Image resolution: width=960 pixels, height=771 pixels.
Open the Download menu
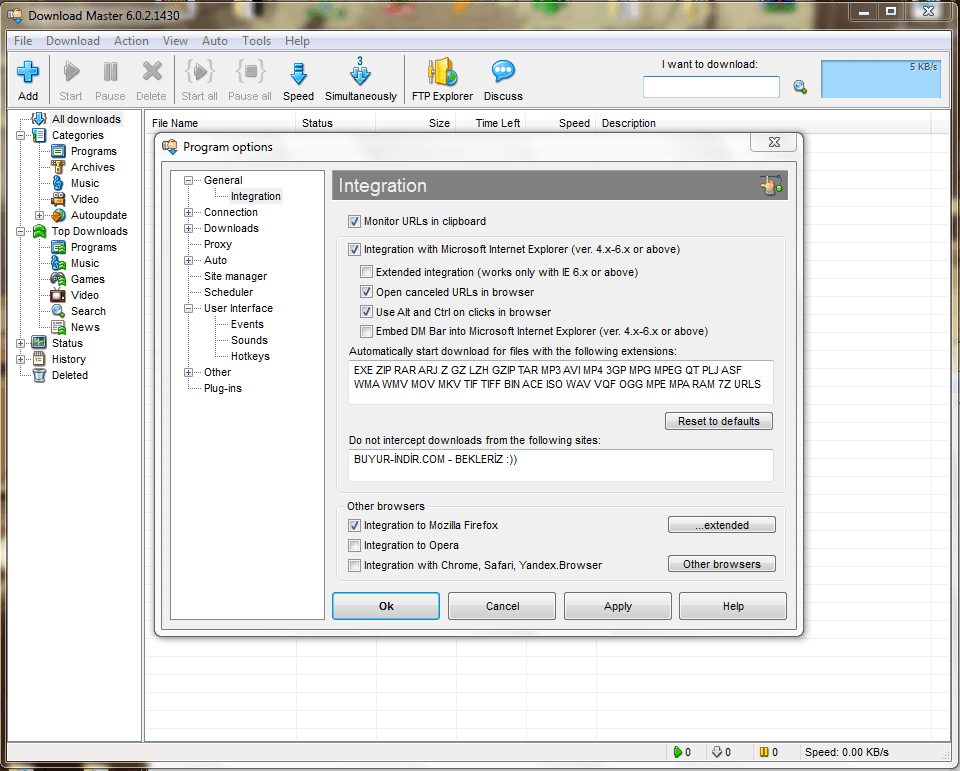[x=73, y=40]
